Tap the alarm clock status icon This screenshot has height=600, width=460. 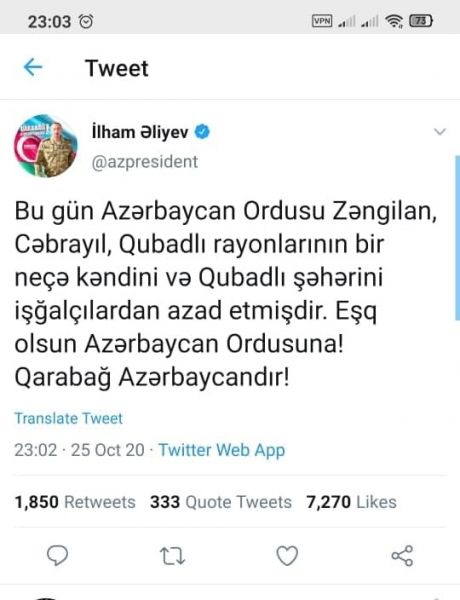(86, 21)
